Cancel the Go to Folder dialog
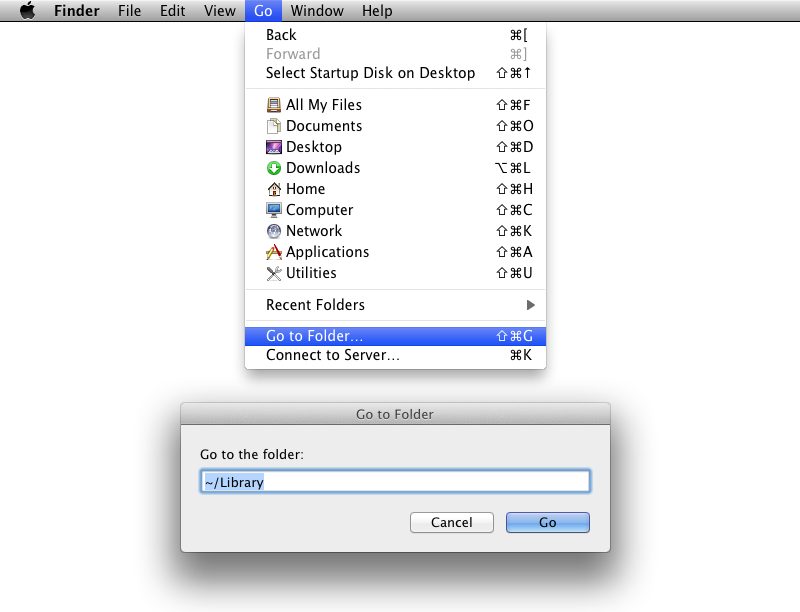 [451, 522]
